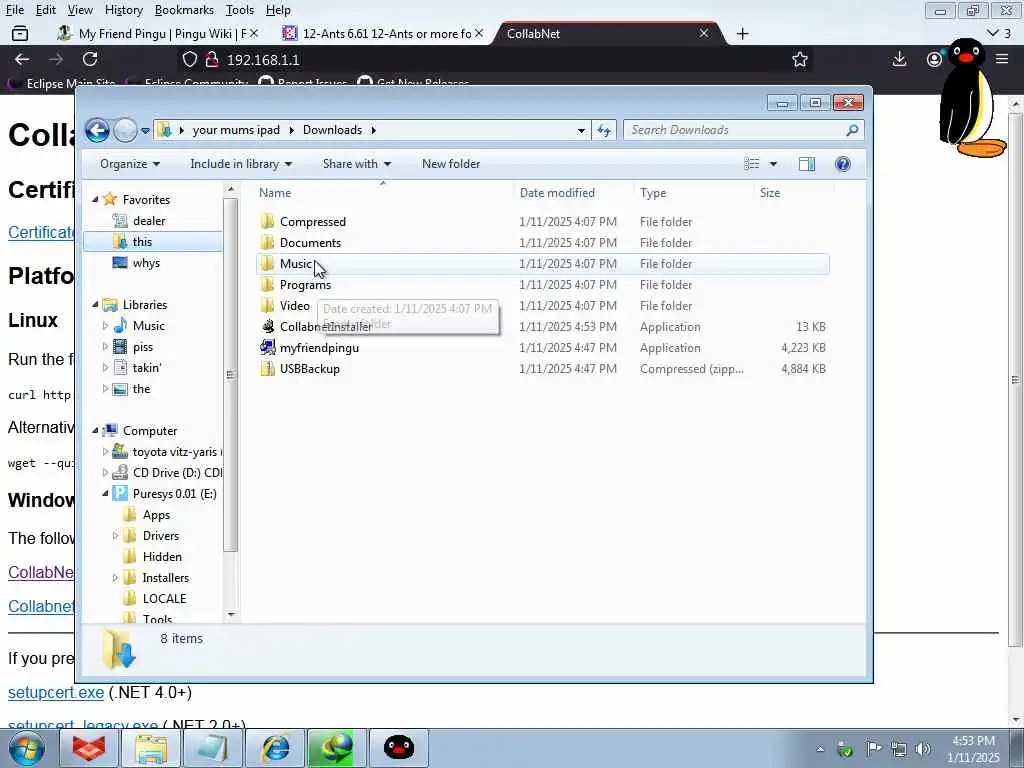The height and width of the screenshot is (768, 1024).
Task: Open the browser hamburger menu
Action: [x=1002, y=59]
